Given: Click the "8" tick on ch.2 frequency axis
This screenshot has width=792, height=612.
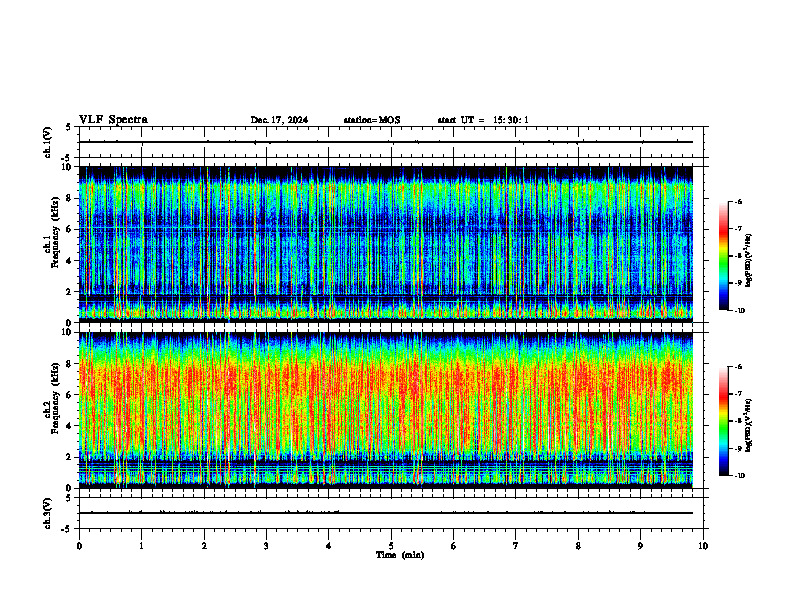Looking at the screenshot, I should click(x=70, y=364).
